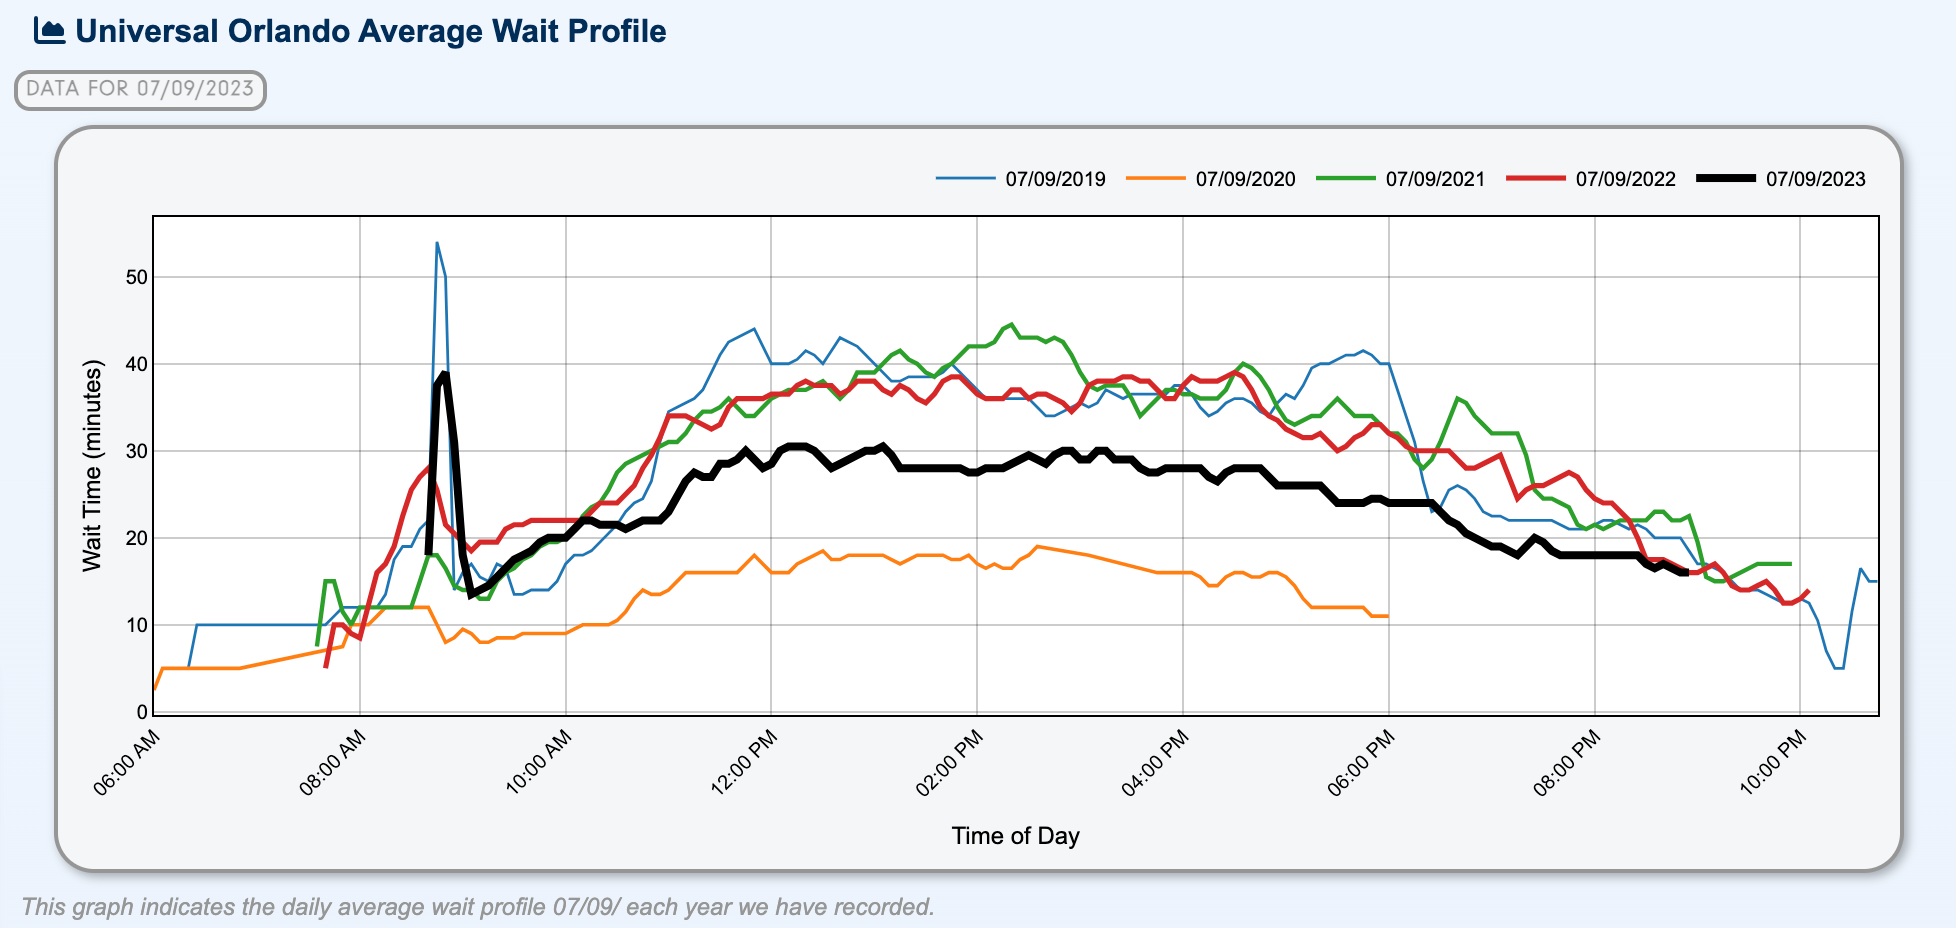Click the Time of Day axis title

[x=1015, y=836]
